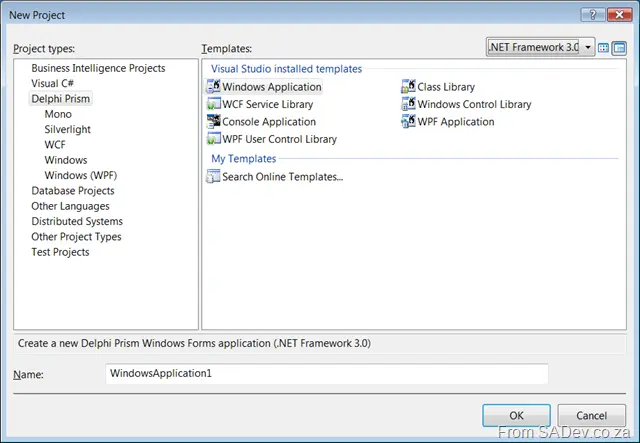Switch templates to large icons view
Viewport: 640px width, 443px height.
pyautogui.click(x=603, y=48)
